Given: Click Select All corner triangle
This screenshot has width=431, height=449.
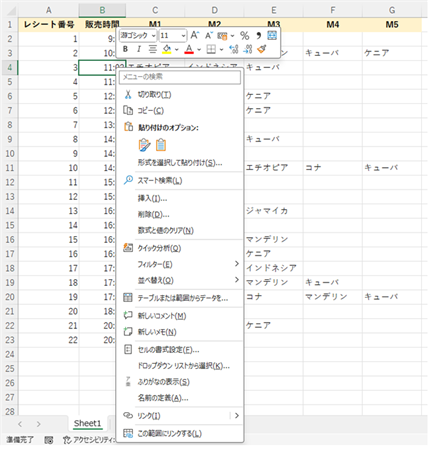Looking at the screenshot, I should (11, 10).
